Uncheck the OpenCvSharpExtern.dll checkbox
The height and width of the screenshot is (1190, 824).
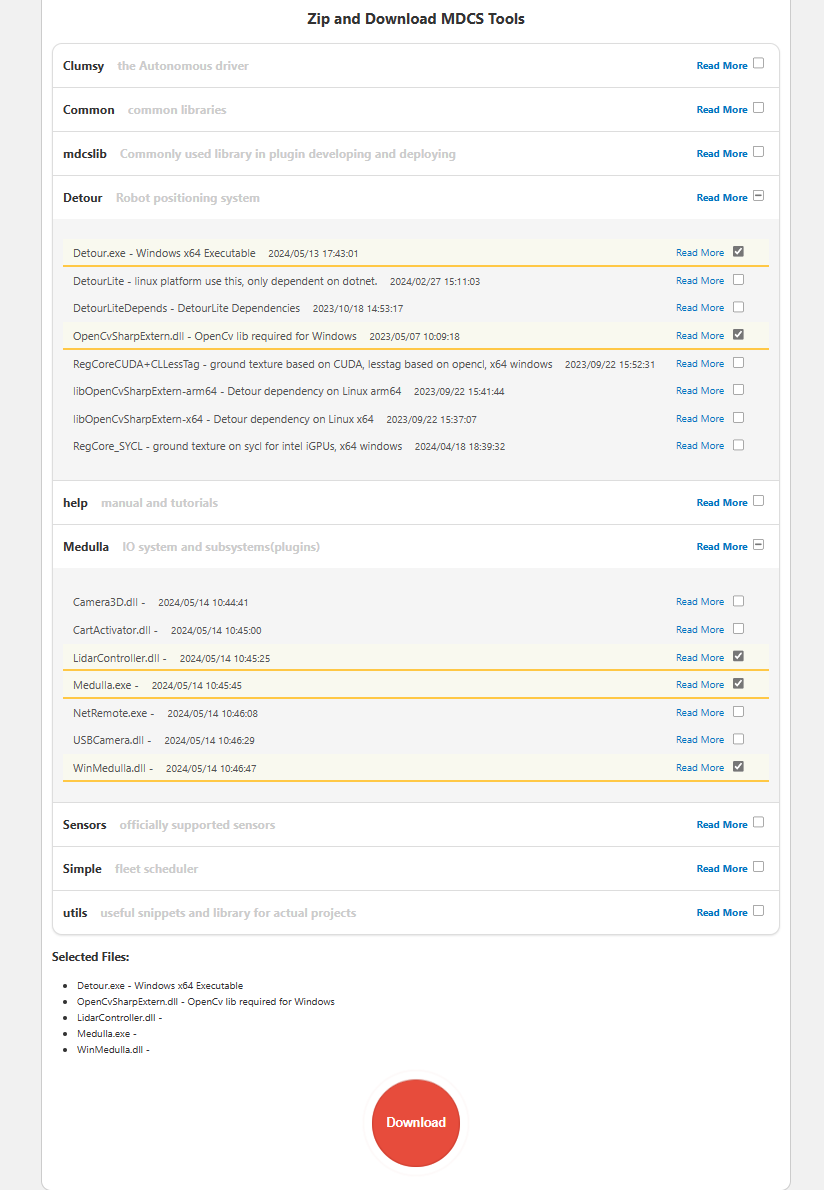click(x=738, y=335)
